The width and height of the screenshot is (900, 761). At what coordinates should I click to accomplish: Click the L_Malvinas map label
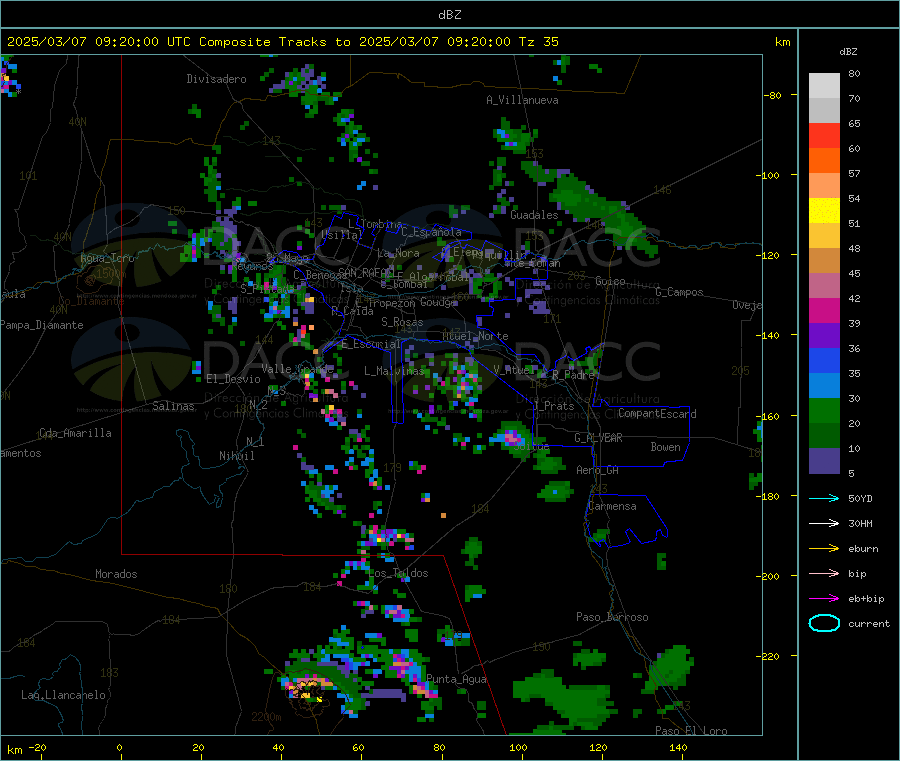click(x=394, y=371)
